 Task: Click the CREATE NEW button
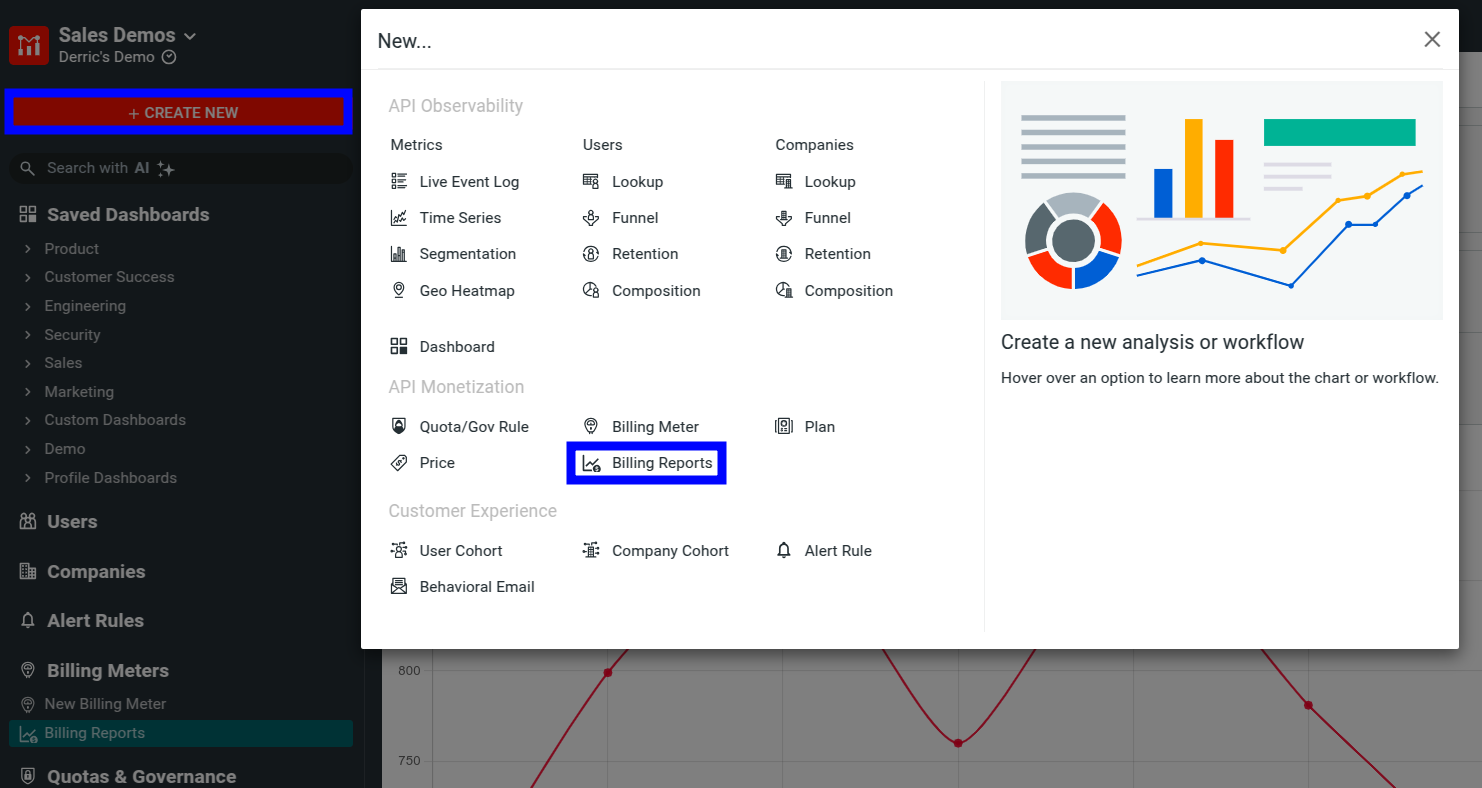pyautogui.click(x=178, y=112)
